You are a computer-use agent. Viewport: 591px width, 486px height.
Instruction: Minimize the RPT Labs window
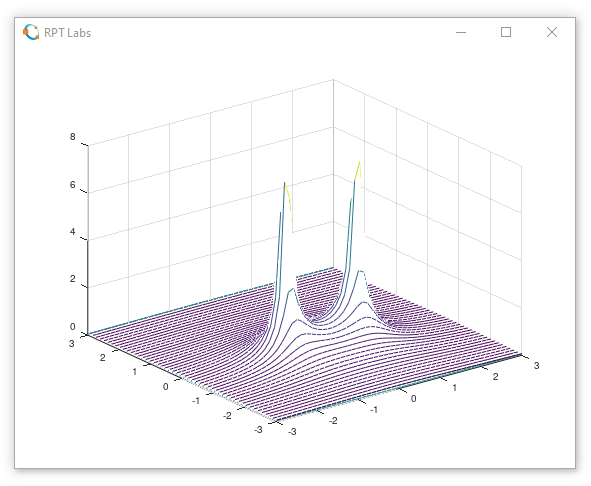click(x=461, y=32)
